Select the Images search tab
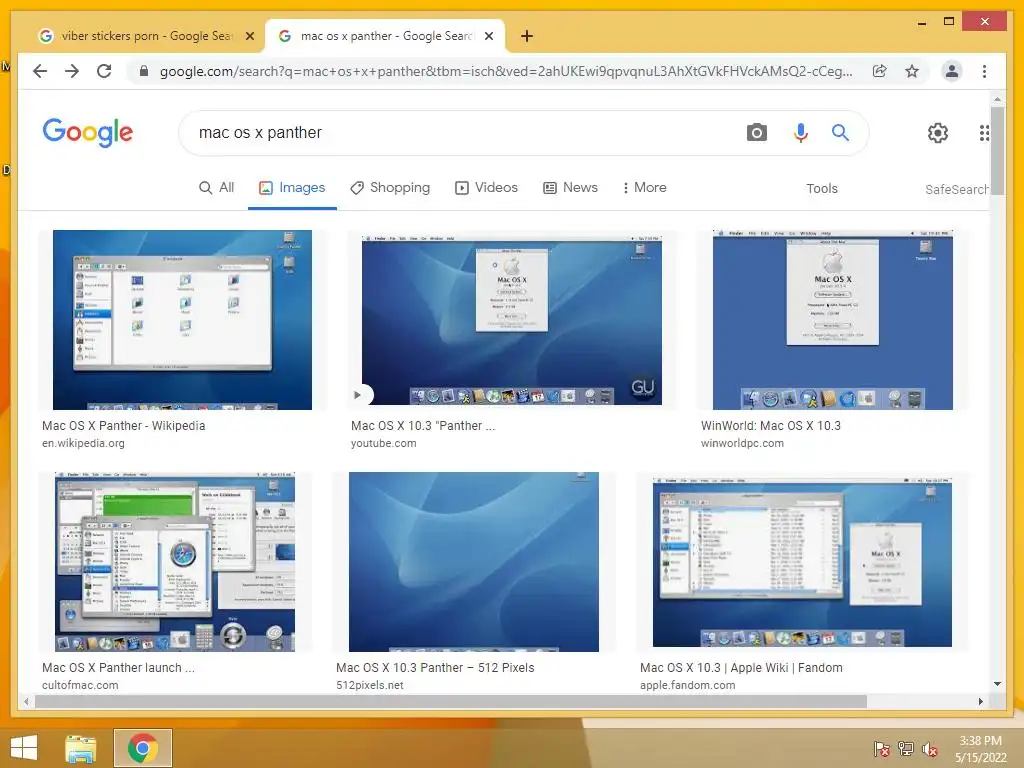The width and height of the screenshot is (1024, 768). (x=292, y=188)
